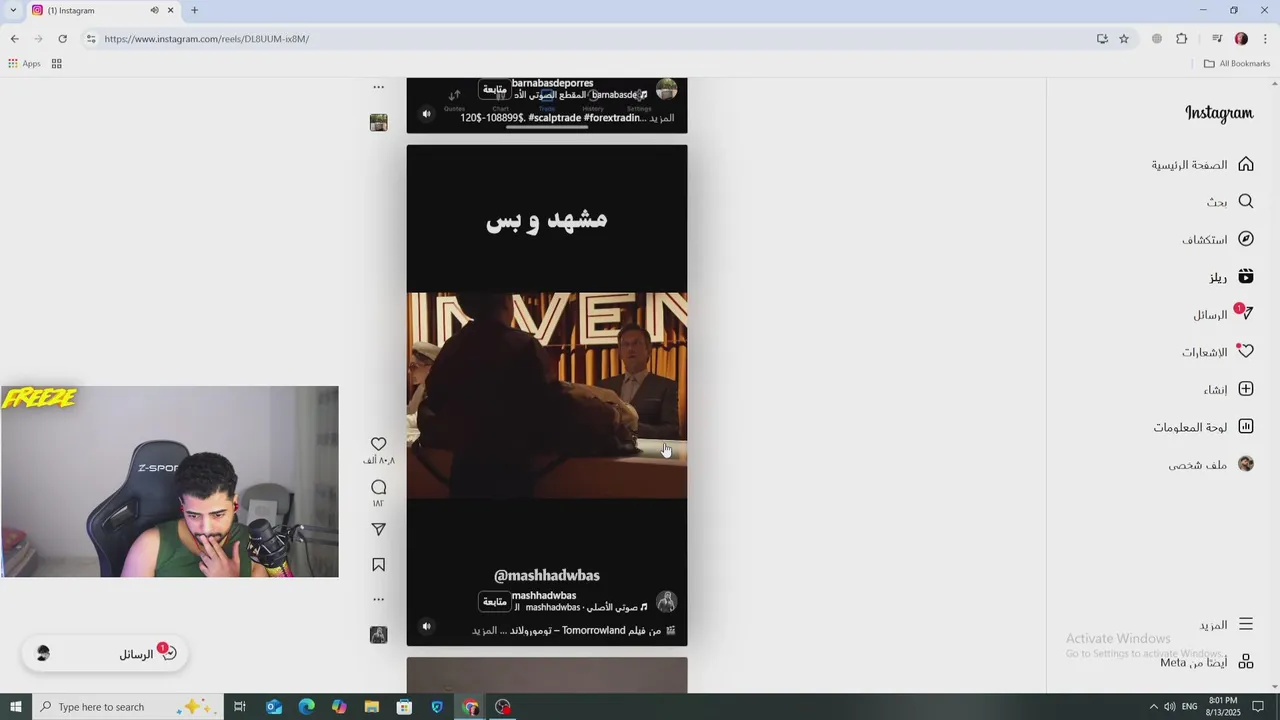The image size is (1280, 720).
Task: Open the More hamburger menu icon
Action: pyautogui.click(x=1246, y=624)
